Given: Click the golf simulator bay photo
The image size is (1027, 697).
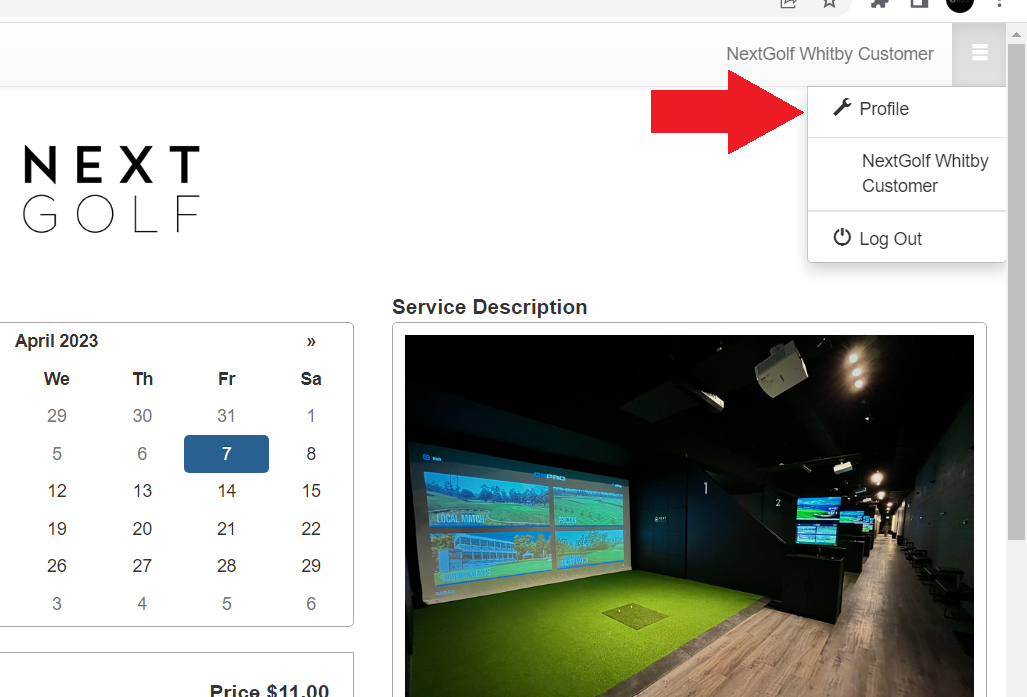Looking at the screenshot, I should (x=689, y=516).
